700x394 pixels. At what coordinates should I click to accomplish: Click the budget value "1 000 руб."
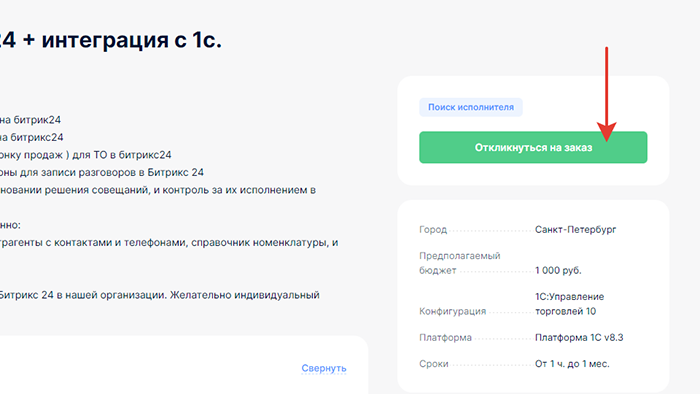pos(558,270)
